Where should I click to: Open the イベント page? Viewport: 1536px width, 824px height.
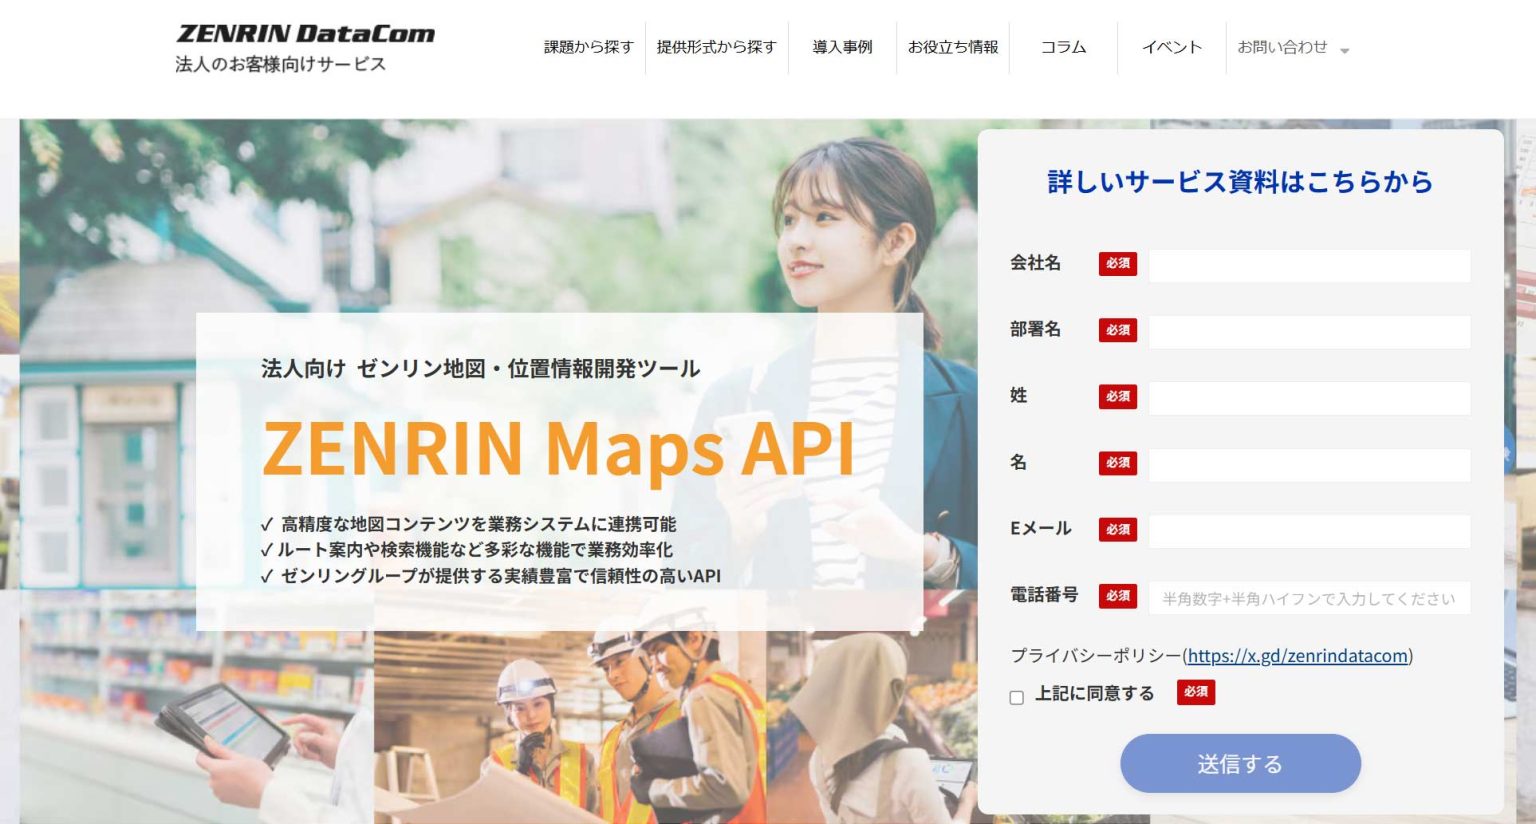[1173, 46]
